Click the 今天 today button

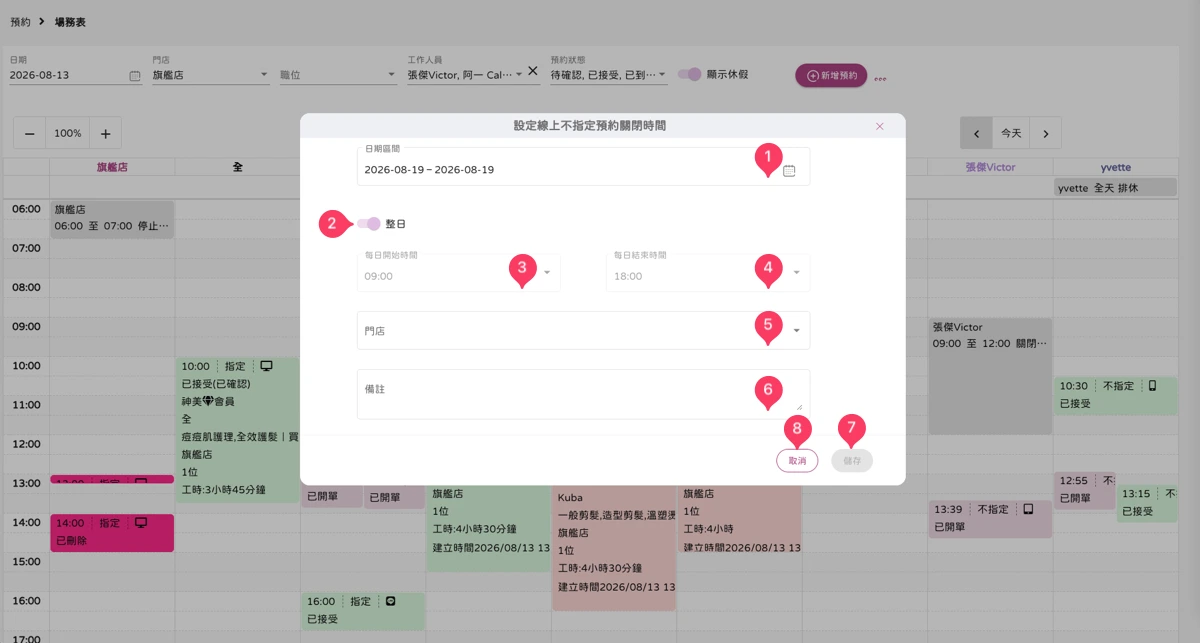click(x=1011, y=133)
